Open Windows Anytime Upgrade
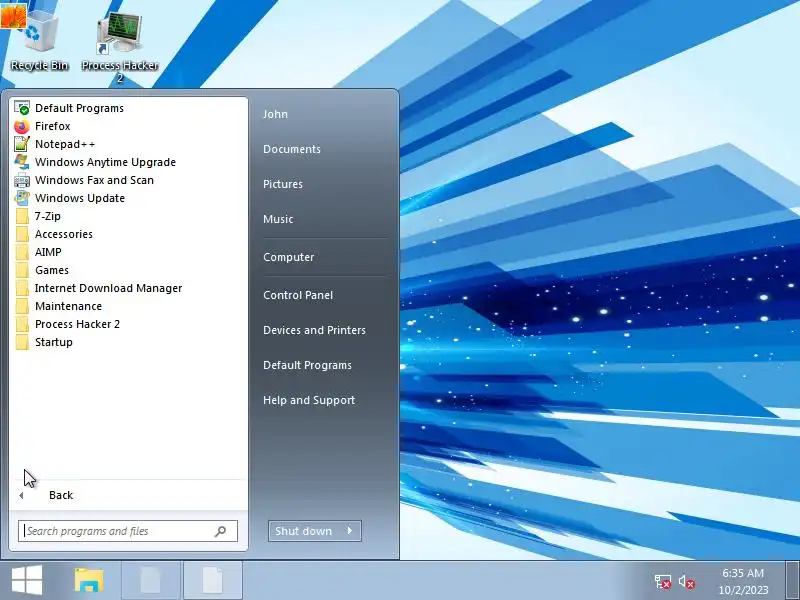Screen dimensions: 800x600 (128, 162)
